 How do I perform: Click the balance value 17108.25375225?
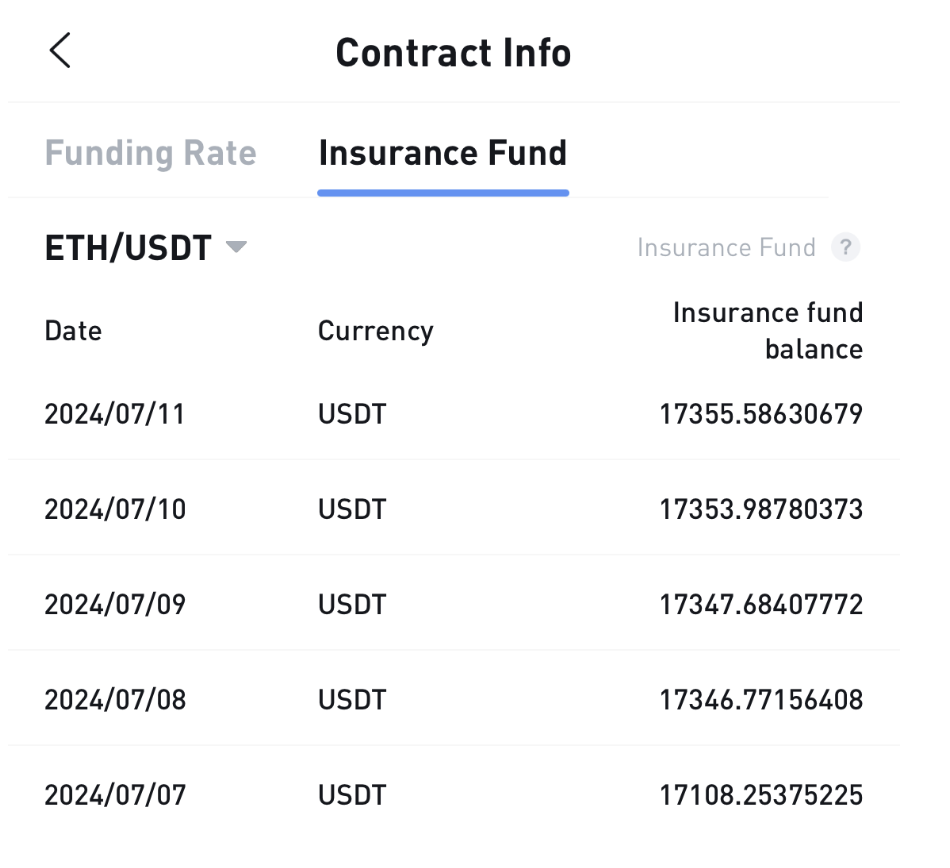[761, 795]
